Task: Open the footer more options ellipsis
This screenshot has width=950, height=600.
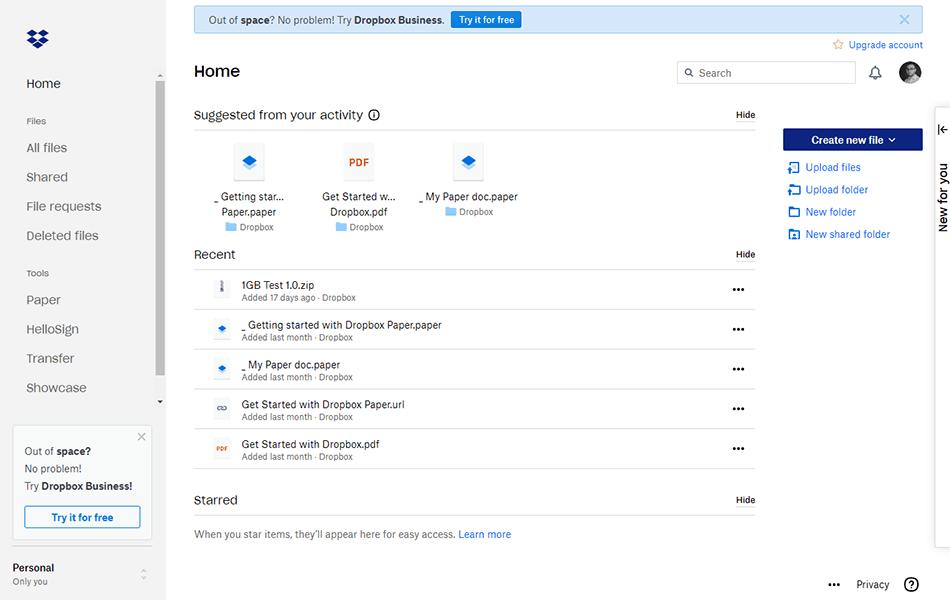Action: tap(834, 585)
